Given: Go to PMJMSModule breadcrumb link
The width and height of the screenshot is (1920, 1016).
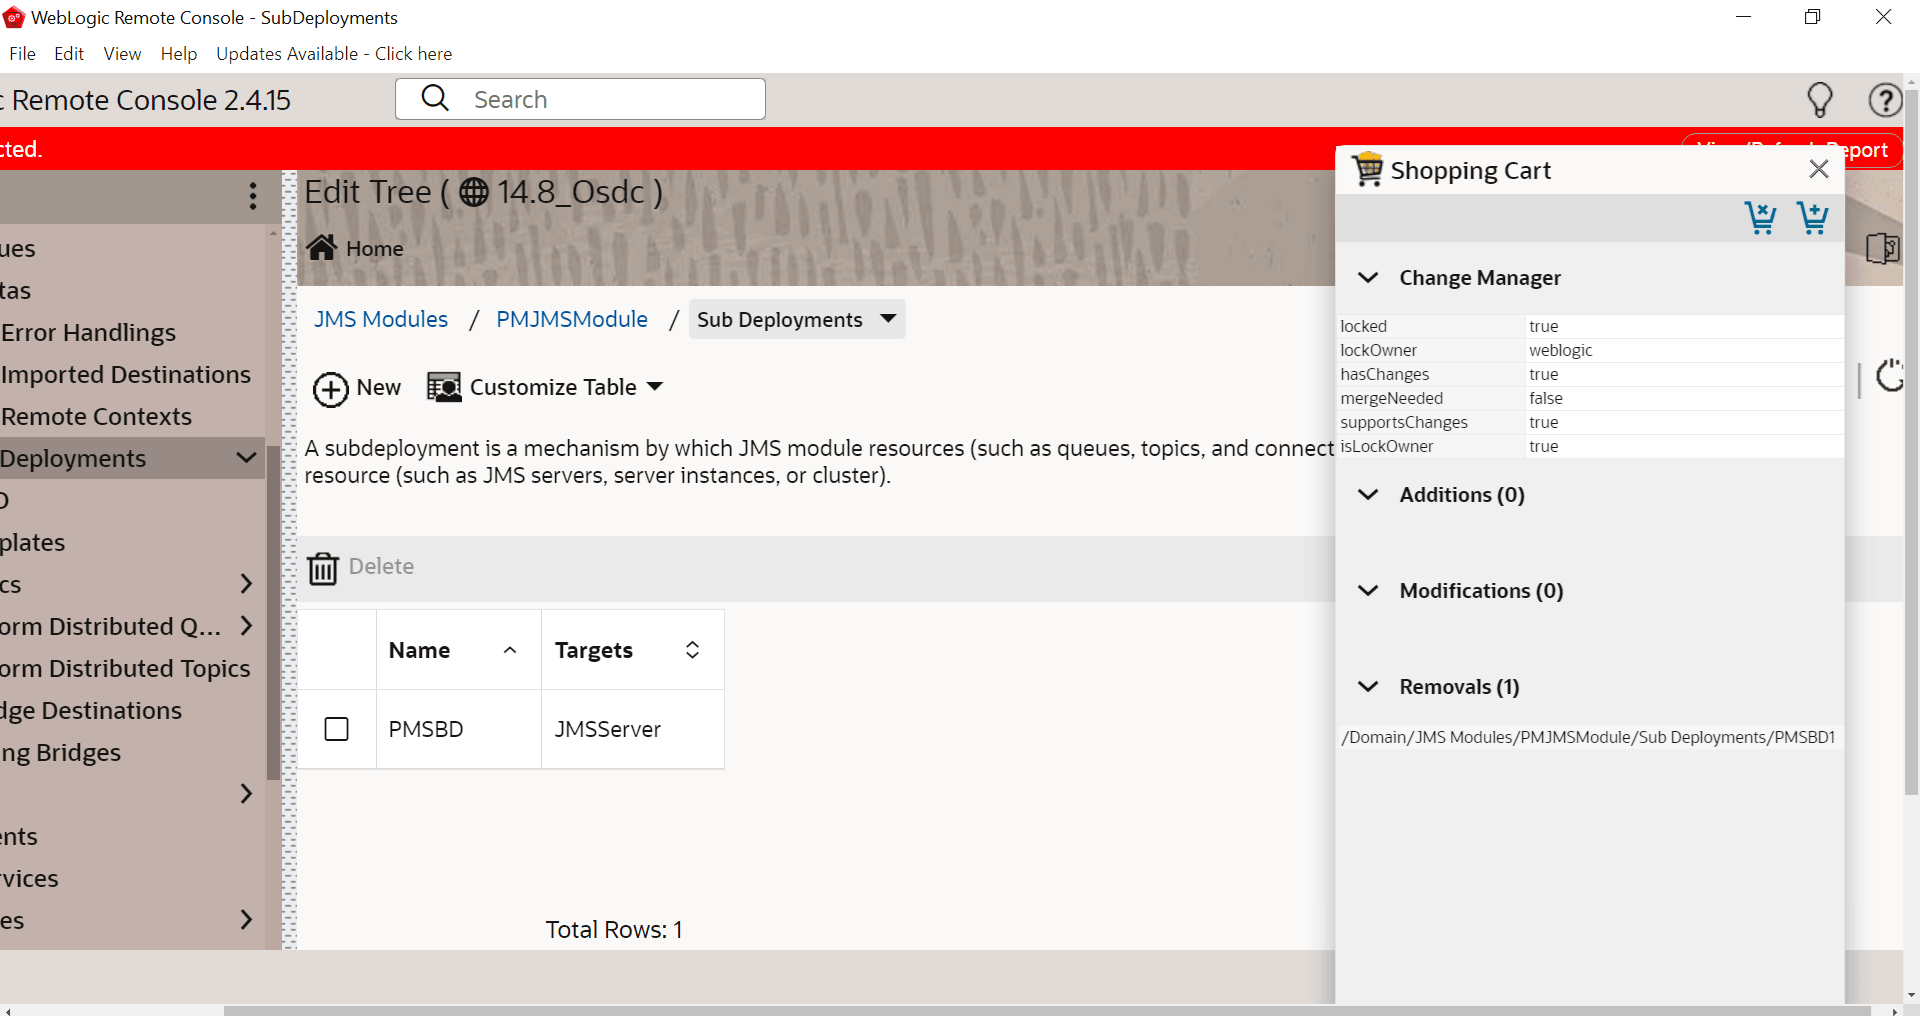Looking at the screenshot, I should [572, 319].
